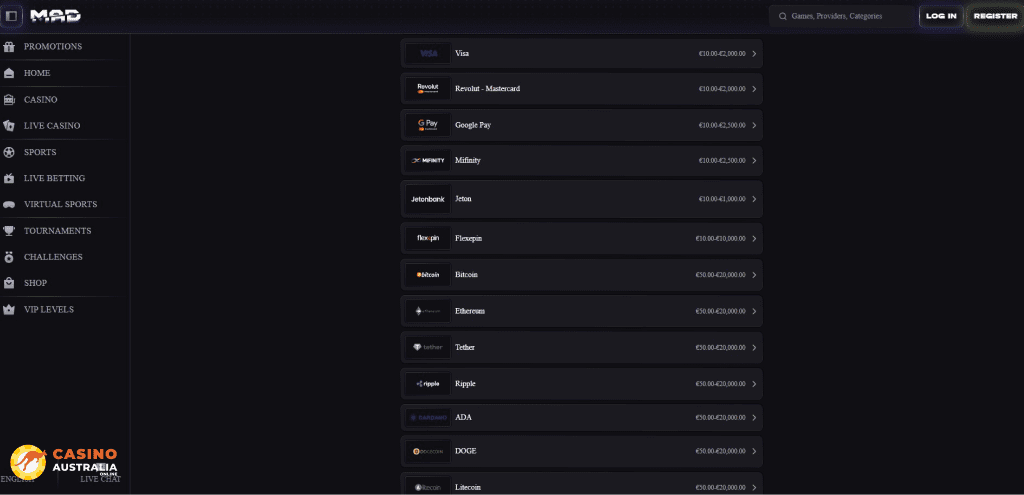Expand the DOGE row chevron

(x=754, y=451)
